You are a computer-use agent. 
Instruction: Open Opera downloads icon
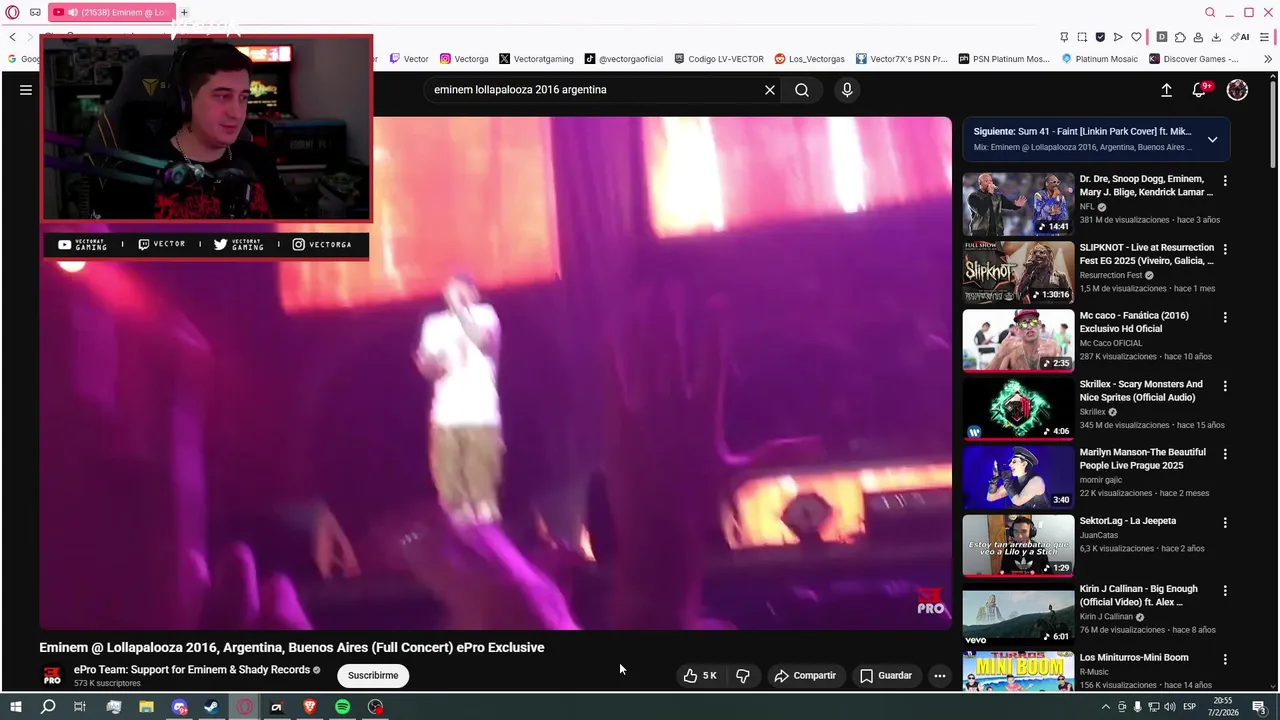point(1216,37)
